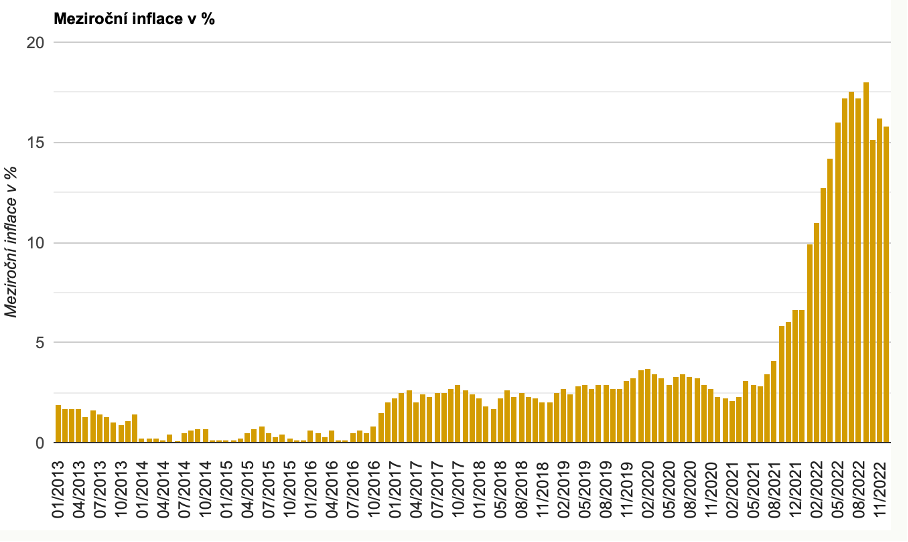Click the x-axis label 07/2016
Image resolution: width=908 pixels, height=542 pixels.
coord(352,487)
